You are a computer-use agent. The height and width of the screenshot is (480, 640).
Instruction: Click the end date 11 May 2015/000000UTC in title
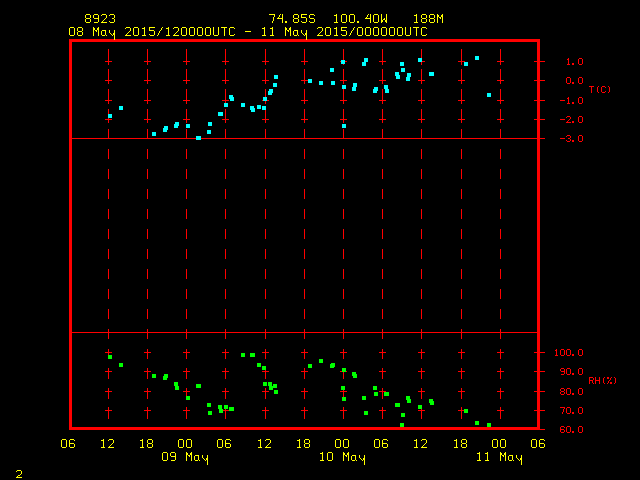[x=351, y=32]
